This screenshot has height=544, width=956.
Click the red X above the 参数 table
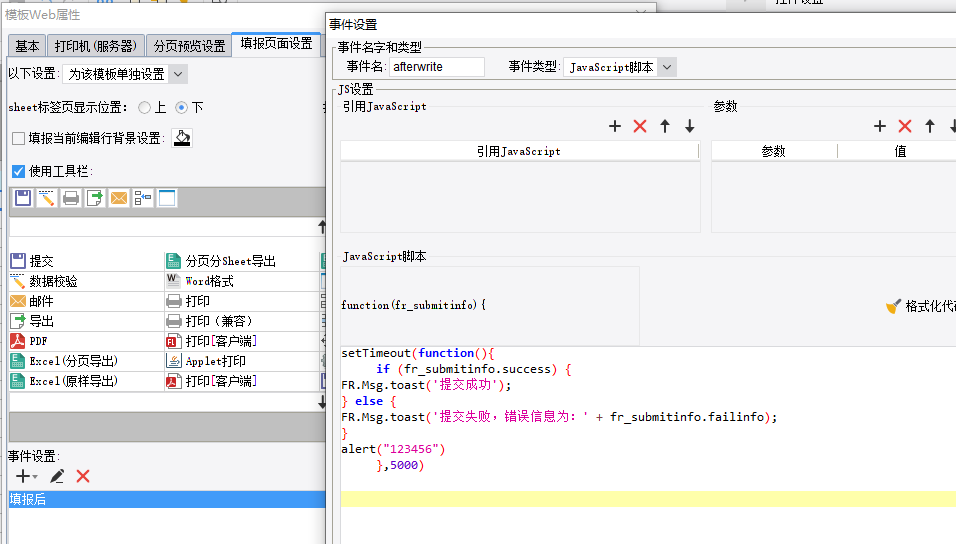tap(905, 126)
